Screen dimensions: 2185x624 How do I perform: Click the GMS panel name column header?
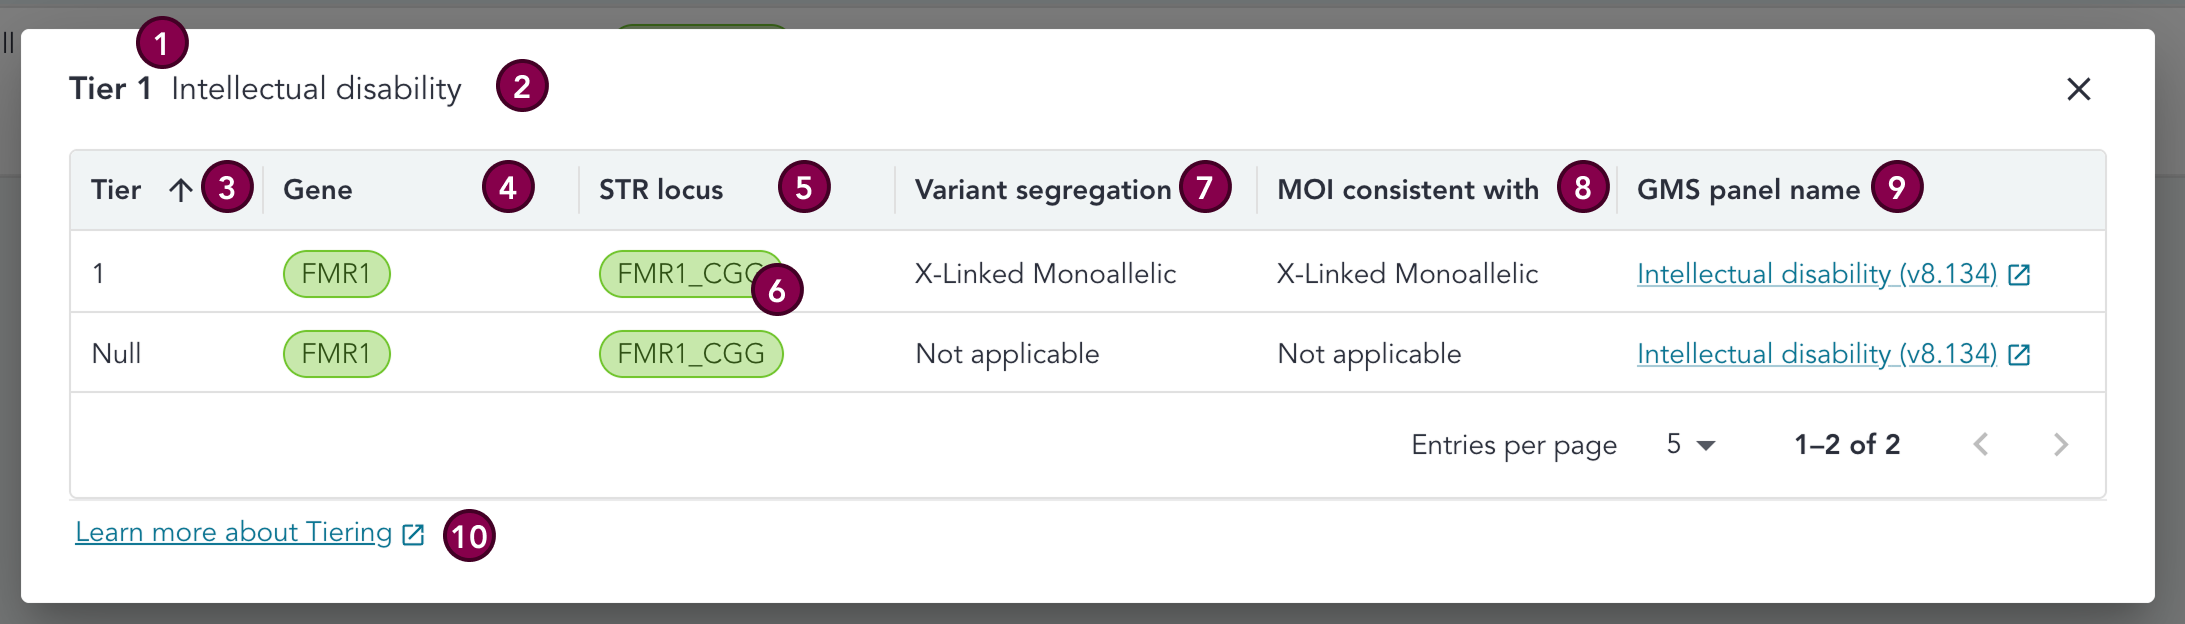pos(1747,190)
